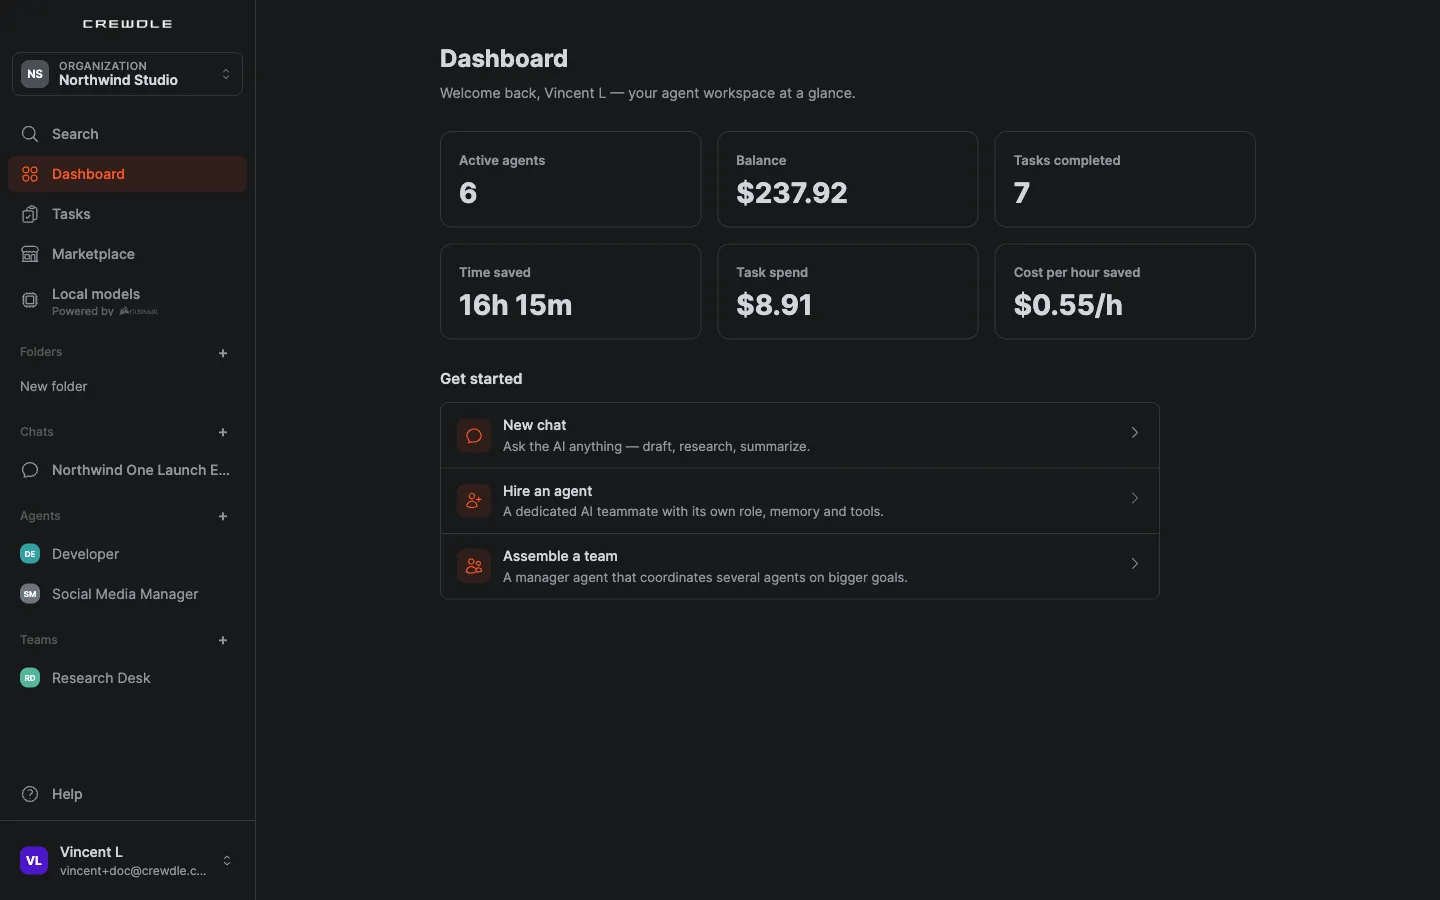Open the Developer agent
Image resolution: width=1440 pixels, height=900 pixels.
(127, 554)
